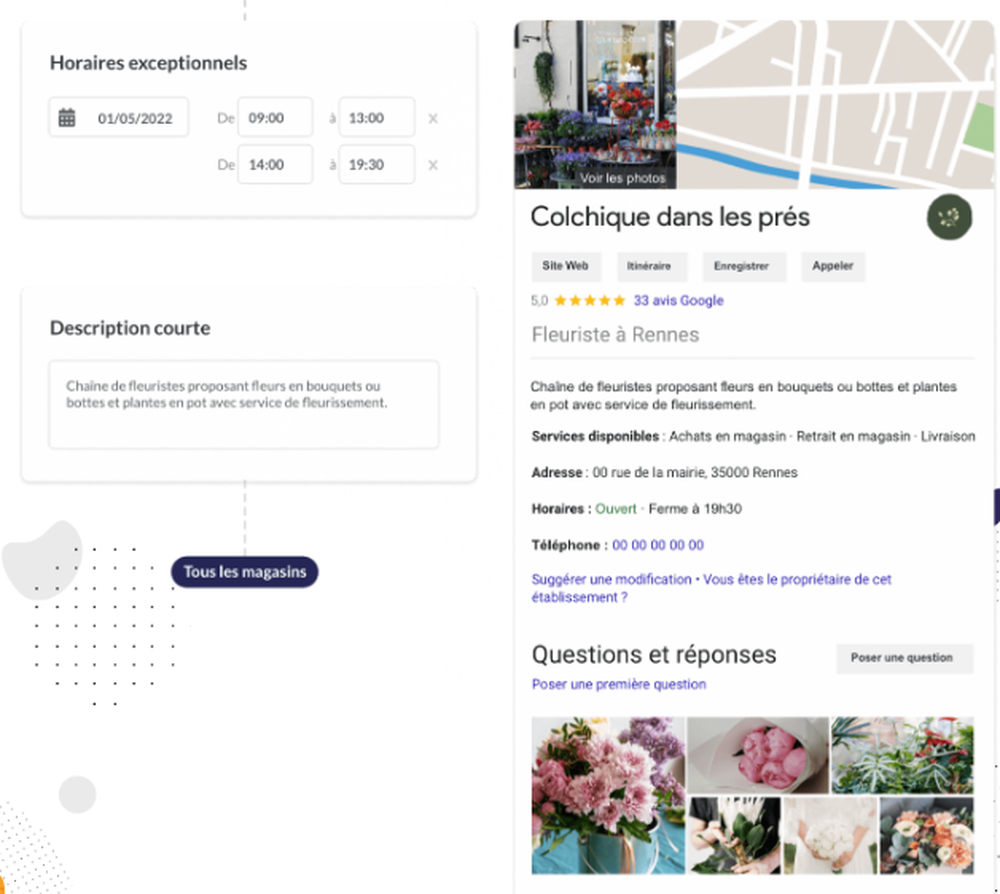This screenshot has height=894, width=1000.
Task: Click the map preview of Rennes
Action: 835,105
